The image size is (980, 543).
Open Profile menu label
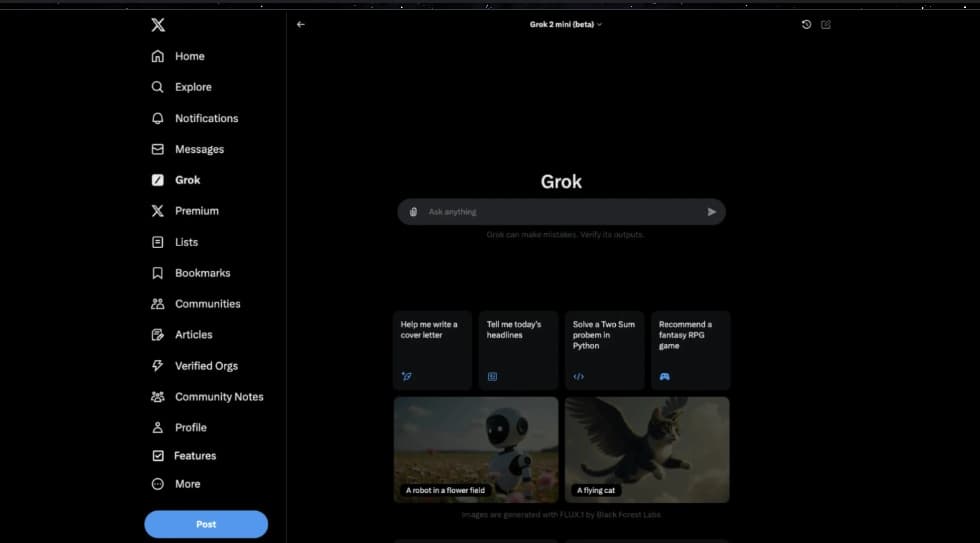tap(191, 427)
